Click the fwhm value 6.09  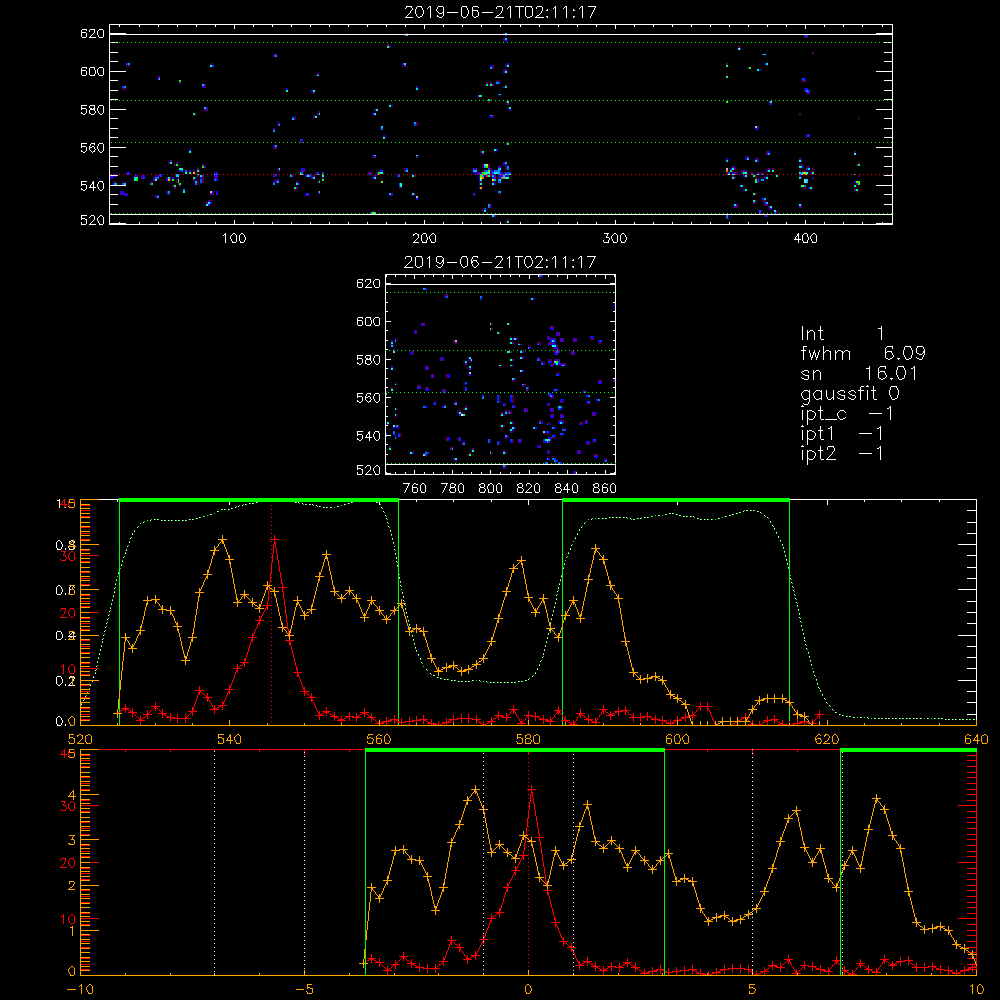[904, 353]
